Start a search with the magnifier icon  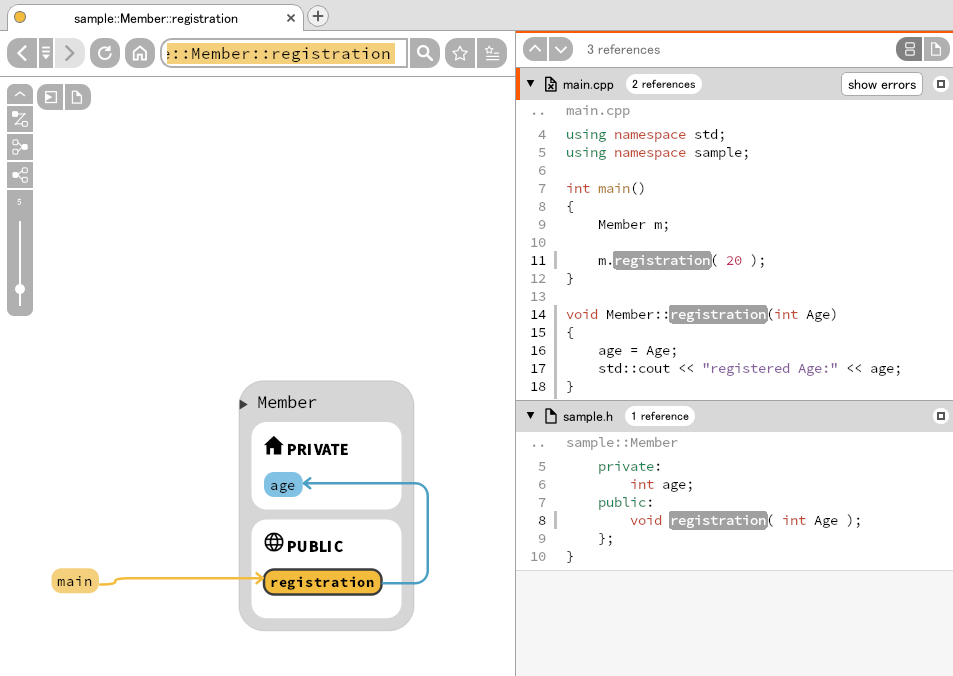tap(424, 54)
